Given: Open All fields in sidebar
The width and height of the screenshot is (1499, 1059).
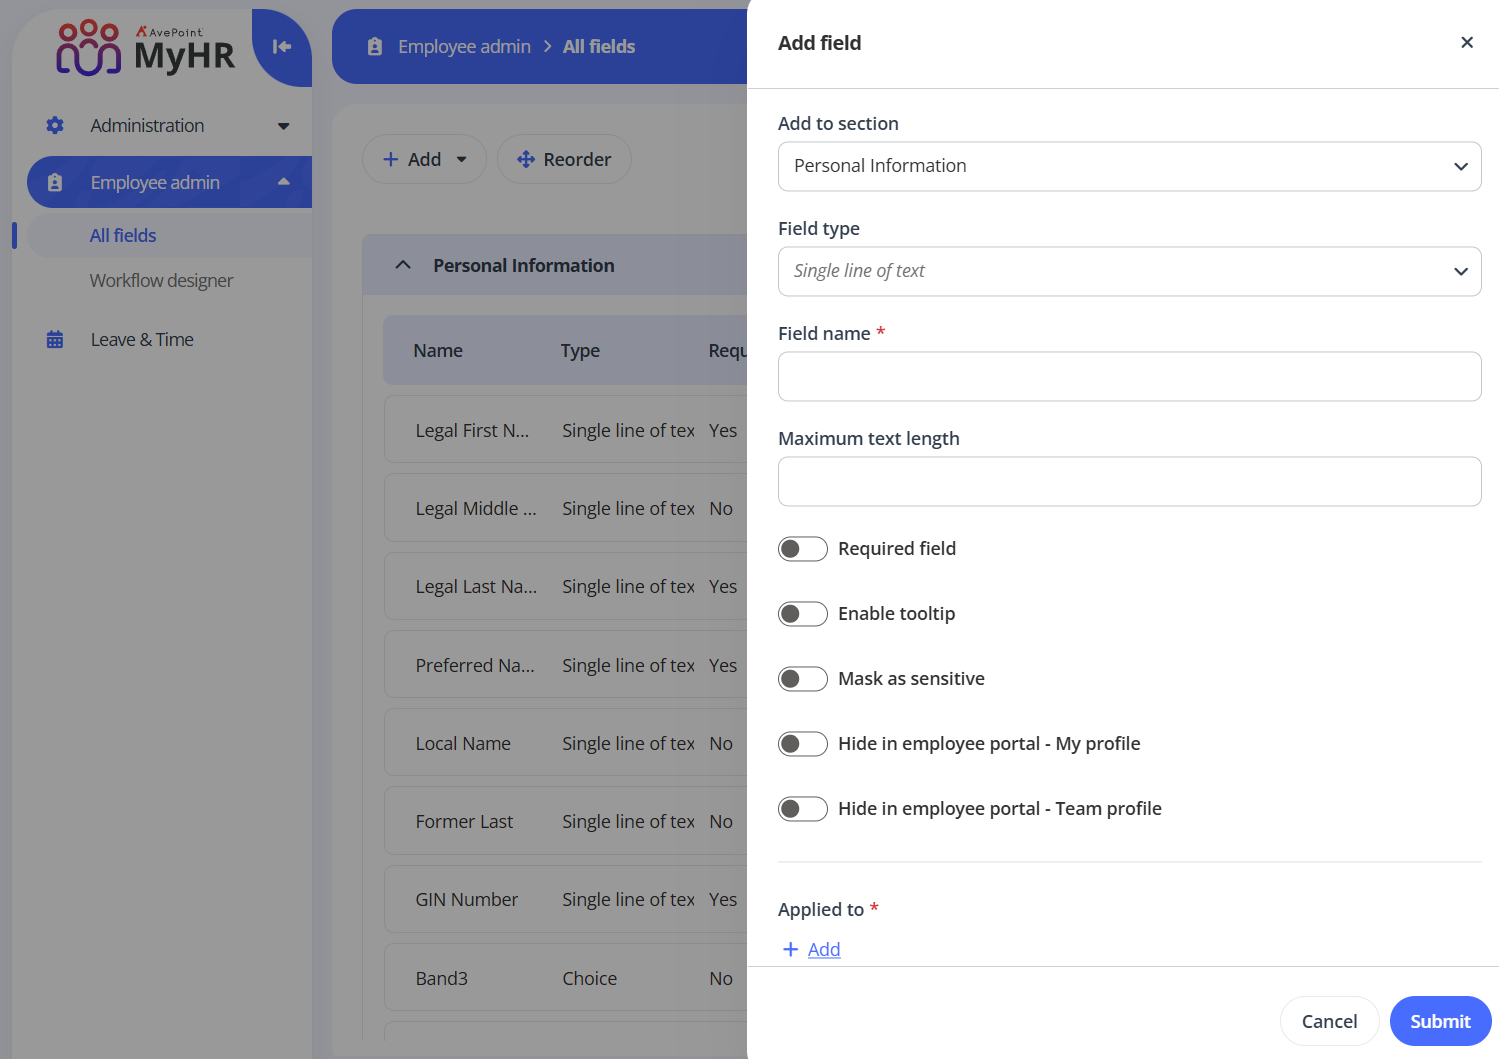Looking at the screenshot, I should tap(123, 235).
